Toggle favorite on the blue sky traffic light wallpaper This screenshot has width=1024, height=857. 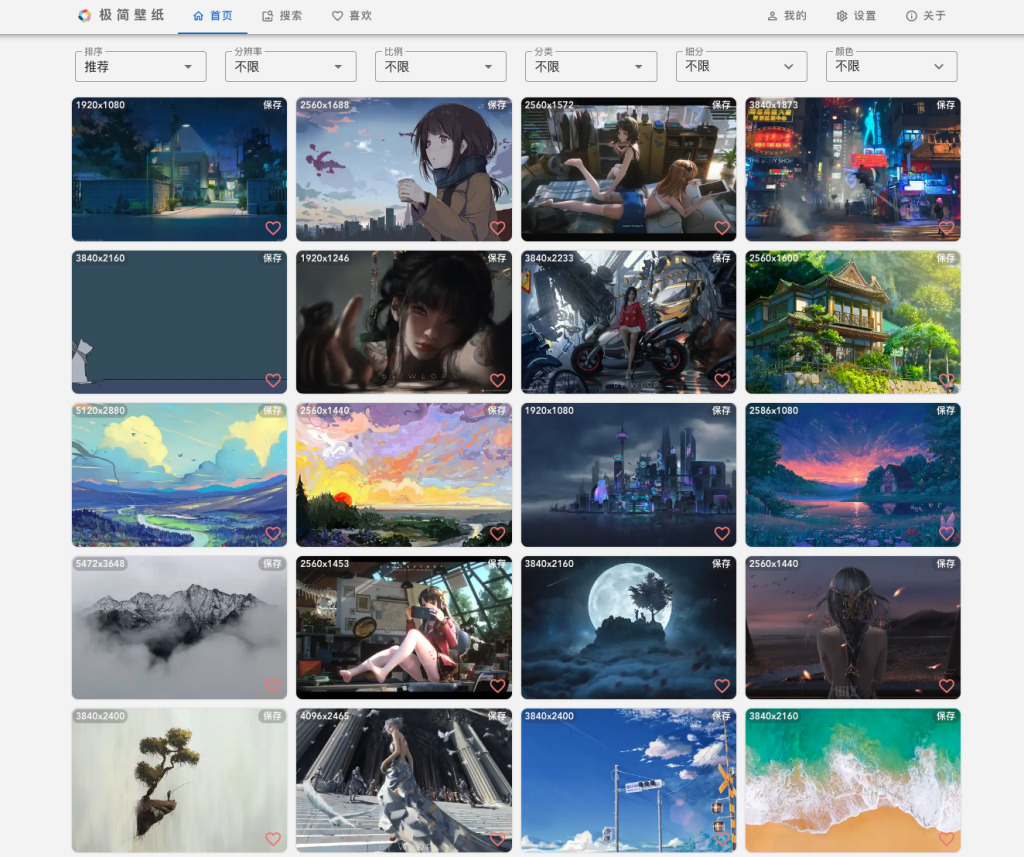pos(722,839)
